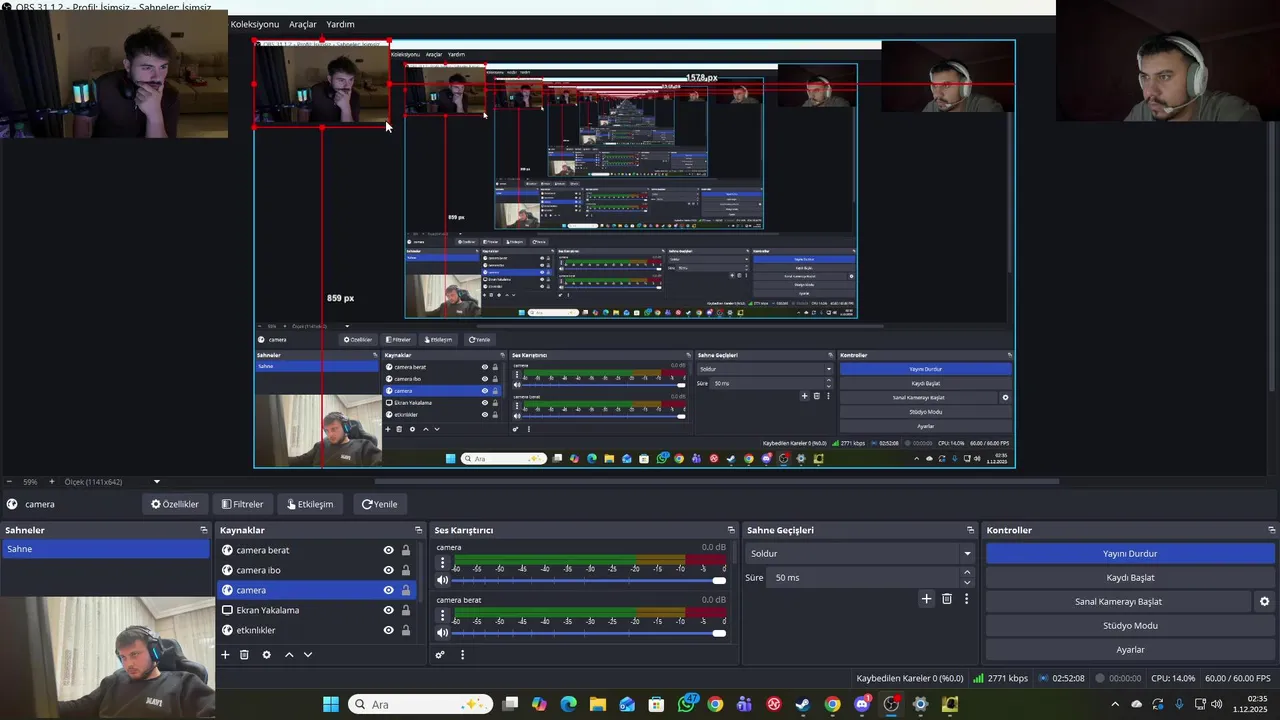Hide the camera berat source
This screenshot has width=1280, height=720.
tap(388, 550)
